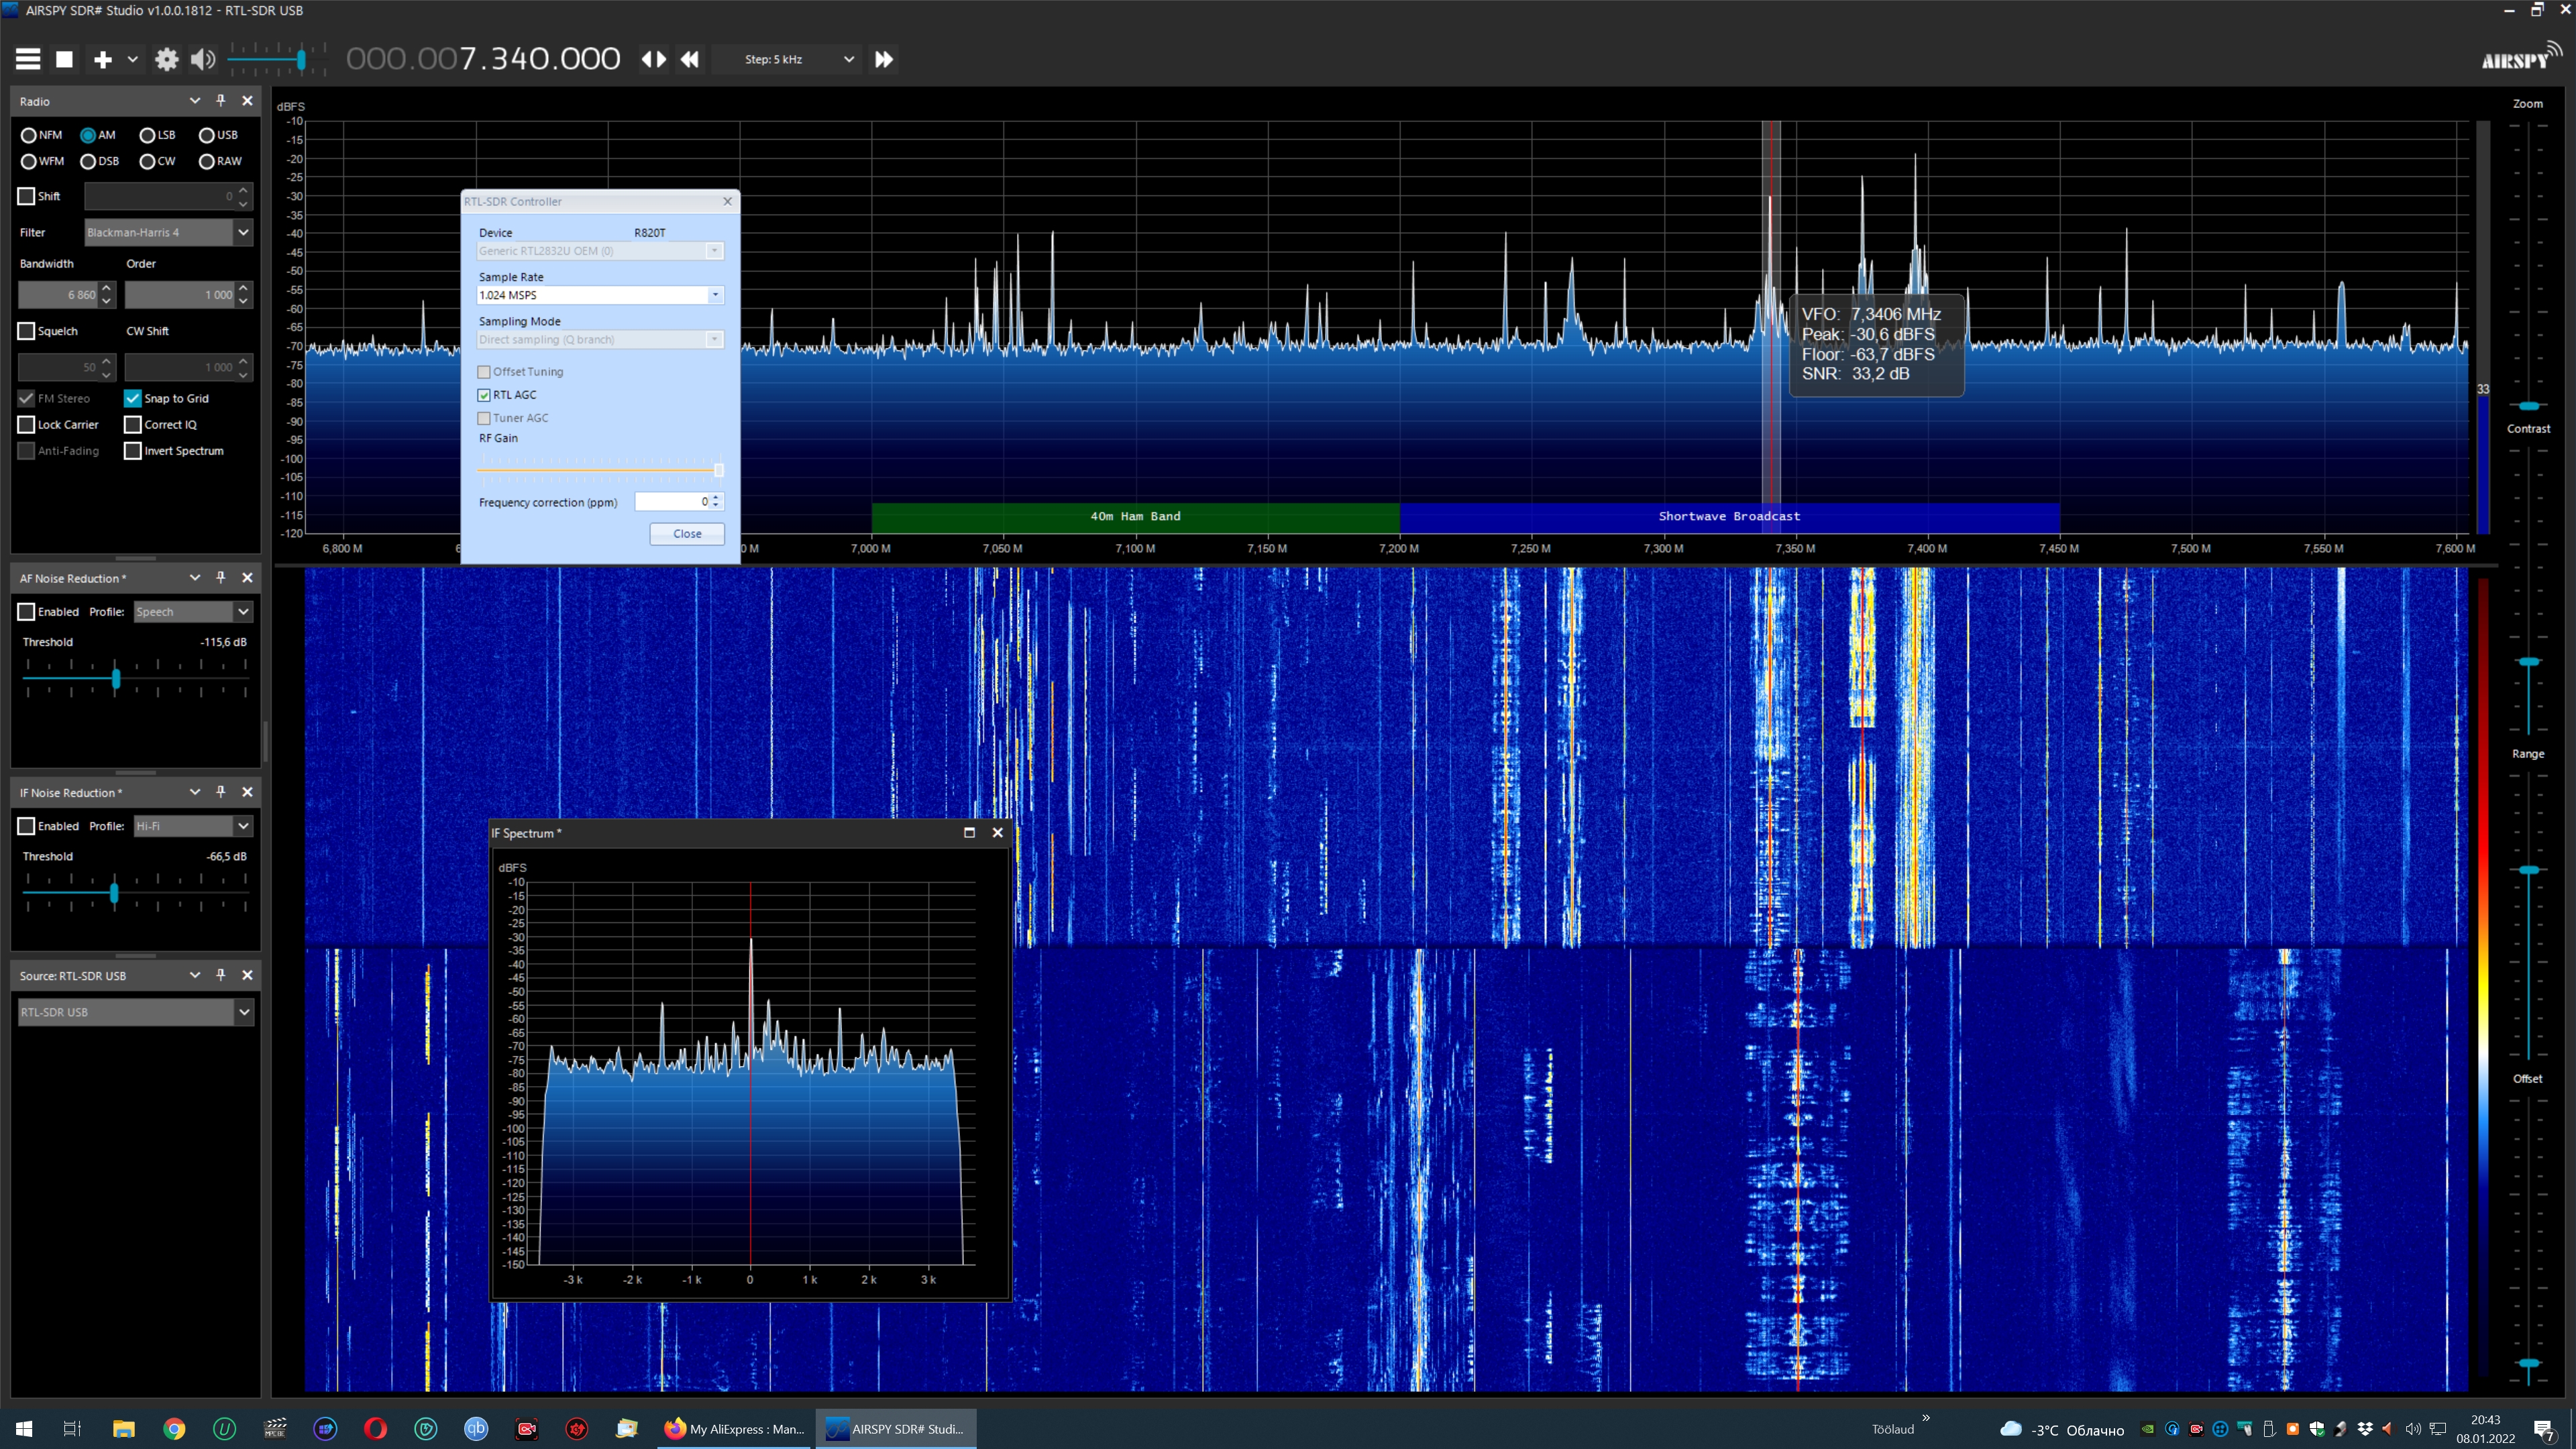The image size is (2576, 1449).
Task: Enable IF Noise Reduction checkbox
Action: 27,825
